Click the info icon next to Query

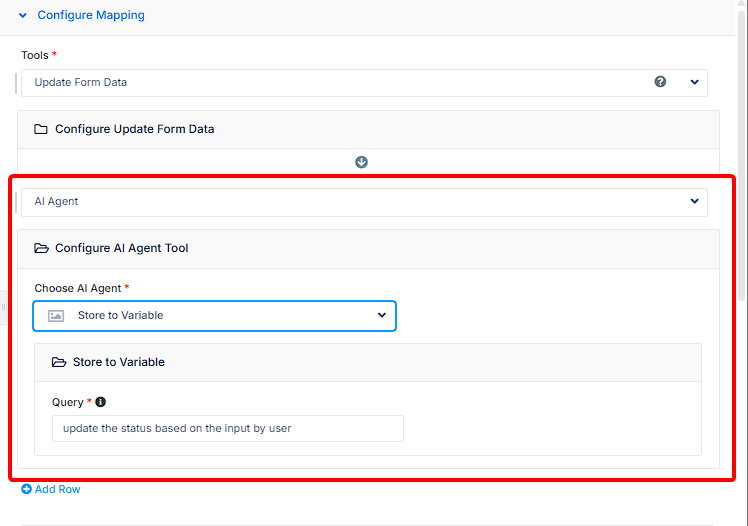coord(100,402)
